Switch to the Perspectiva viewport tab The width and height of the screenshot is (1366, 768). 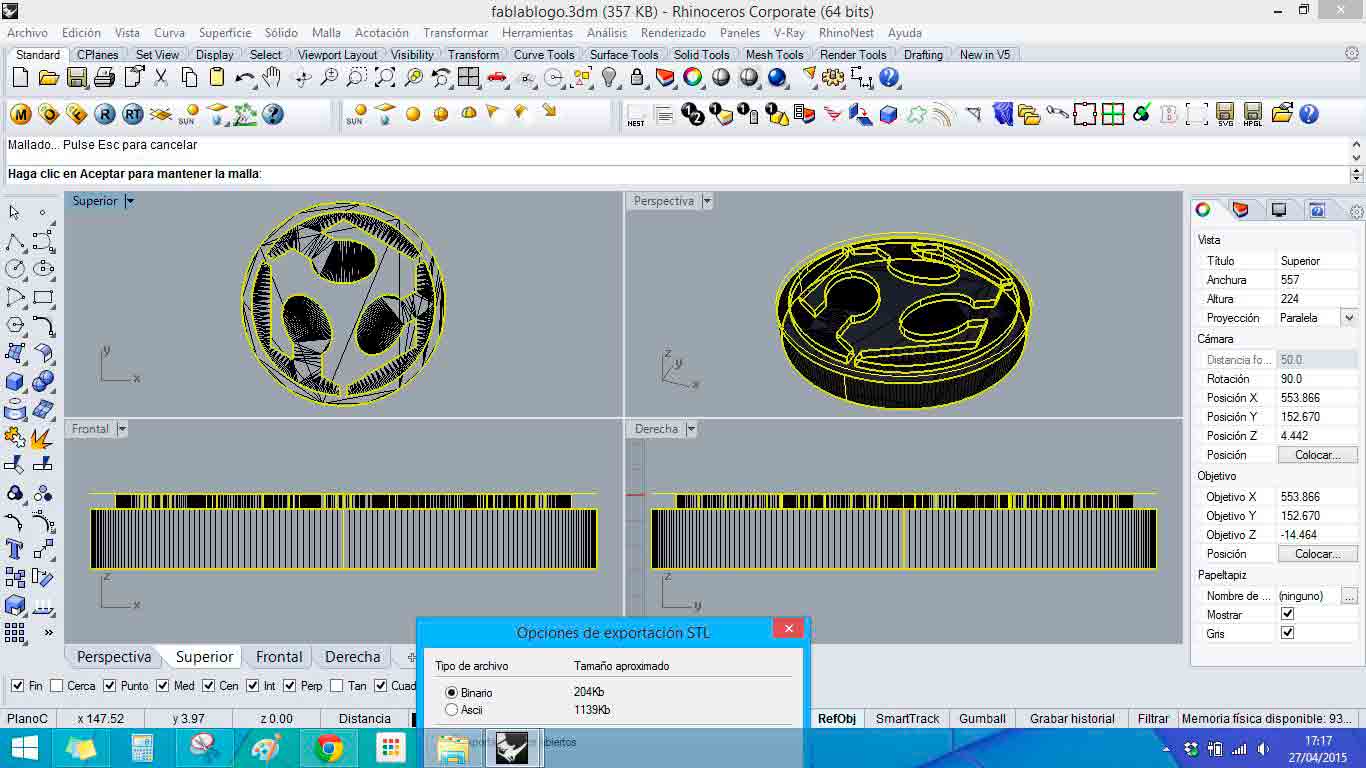114,657
